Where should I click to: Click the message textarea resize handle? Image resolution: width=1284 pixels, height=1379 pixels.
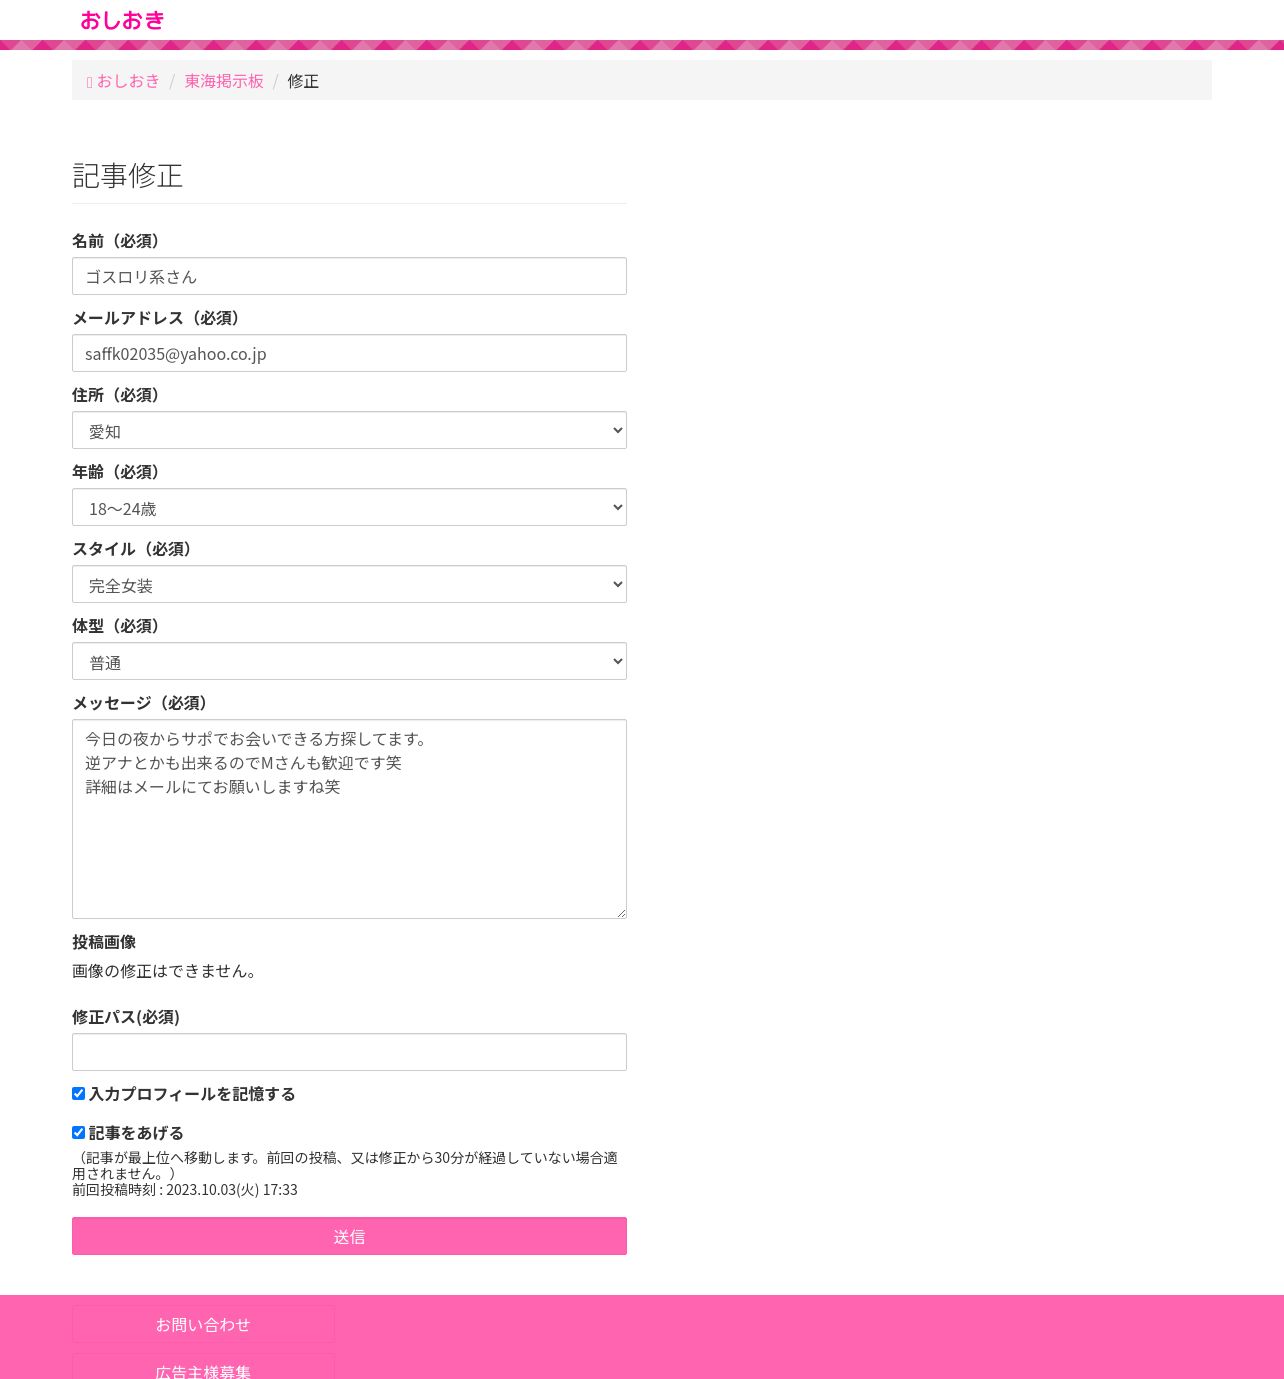620,912
